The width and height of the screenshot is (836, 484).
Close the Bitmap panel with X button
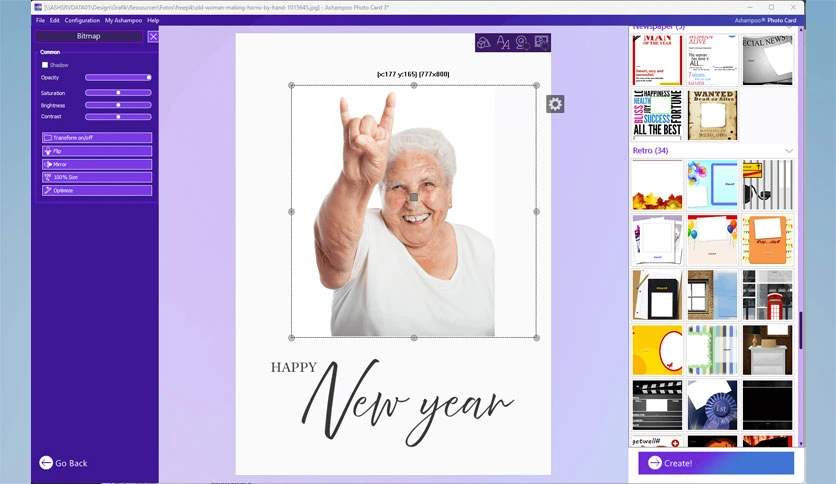click(153, 36)
